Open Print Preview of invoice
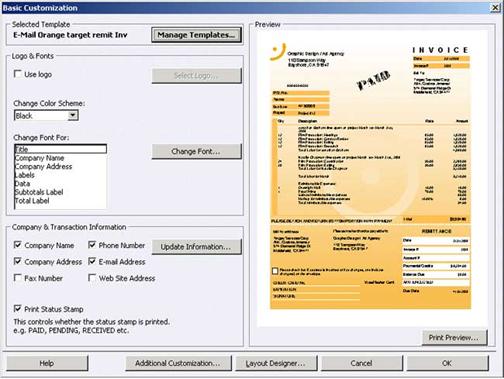The width and height of the screenshot is (504, 379). [x=454, y=338]
